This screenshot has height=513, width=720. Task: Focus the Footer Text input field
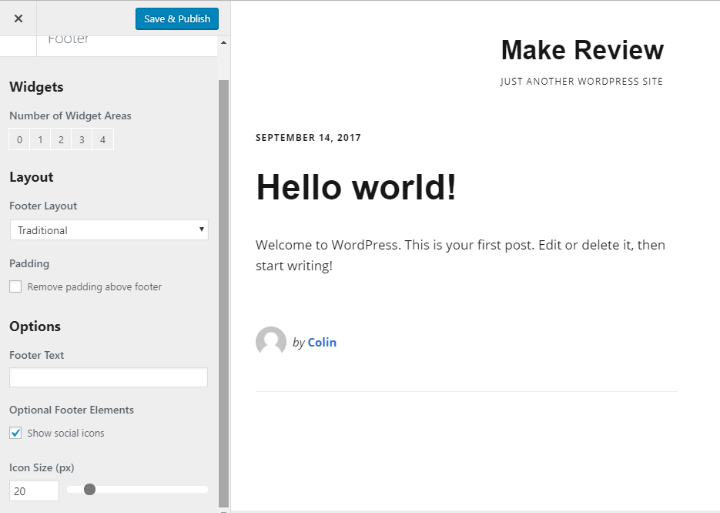108,377
